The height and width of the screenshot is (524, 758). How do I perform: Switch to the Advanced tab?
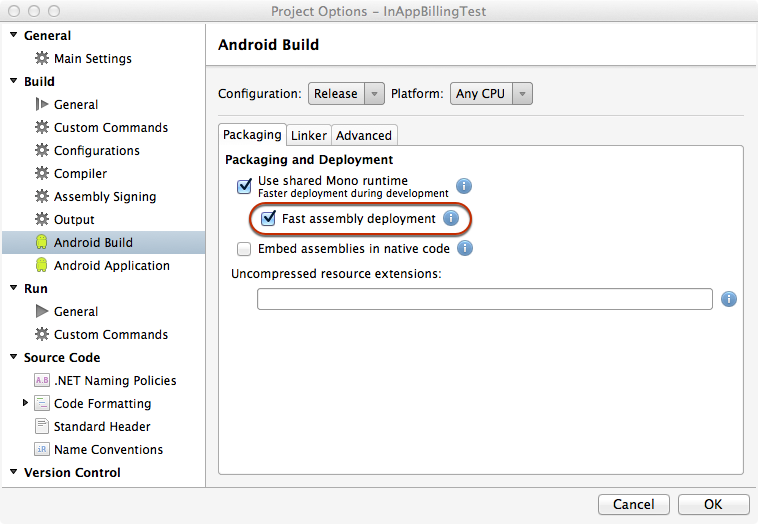[x=364, y=135]
